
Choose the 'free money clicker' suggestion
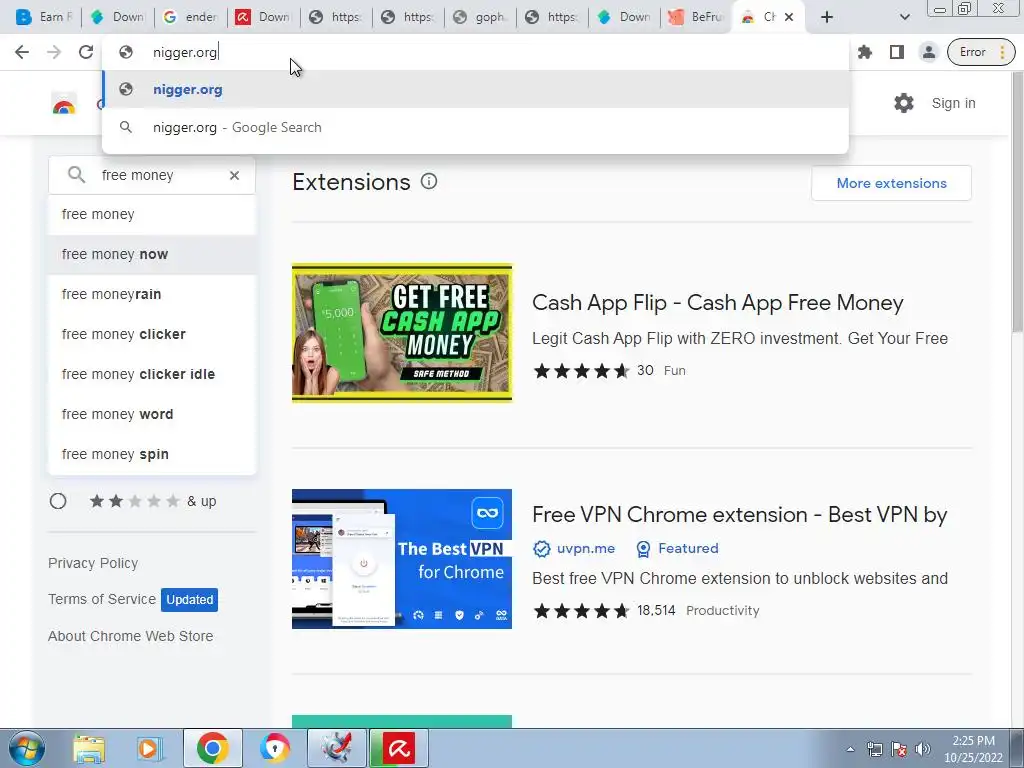152,334
